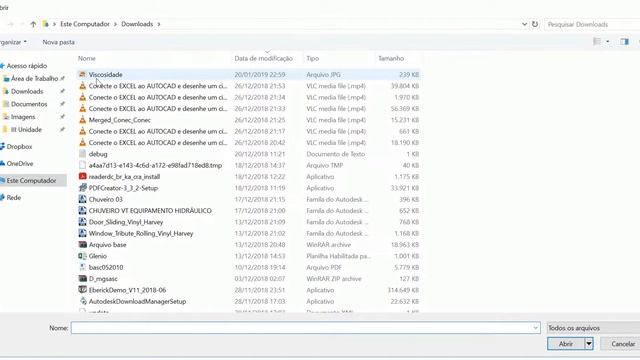Select VLC file sized 39.804 KB
Image resolution: width=640 pixels, height=360 pixels.
(x=248, y=86)
